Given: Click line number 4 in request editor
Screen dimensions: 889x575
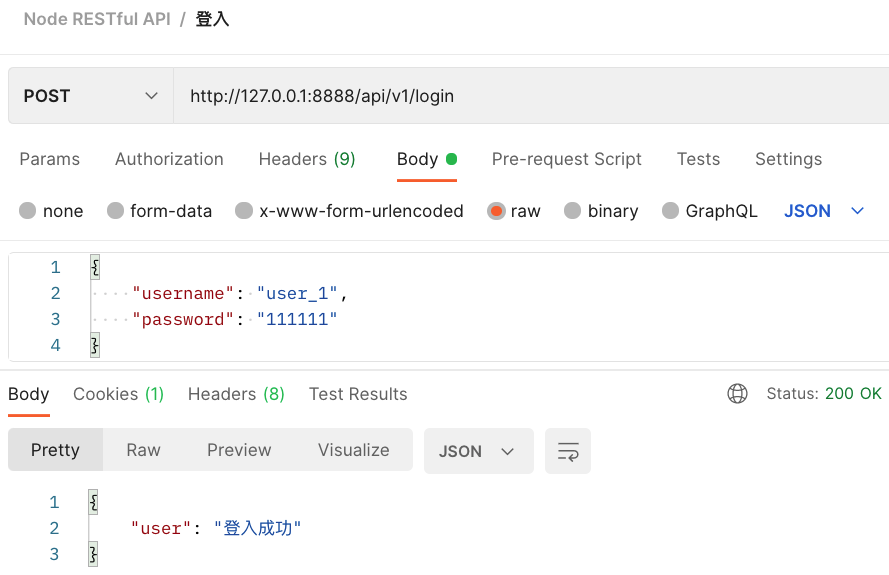Looking at the screenshot, I should [x=56, y=345].
